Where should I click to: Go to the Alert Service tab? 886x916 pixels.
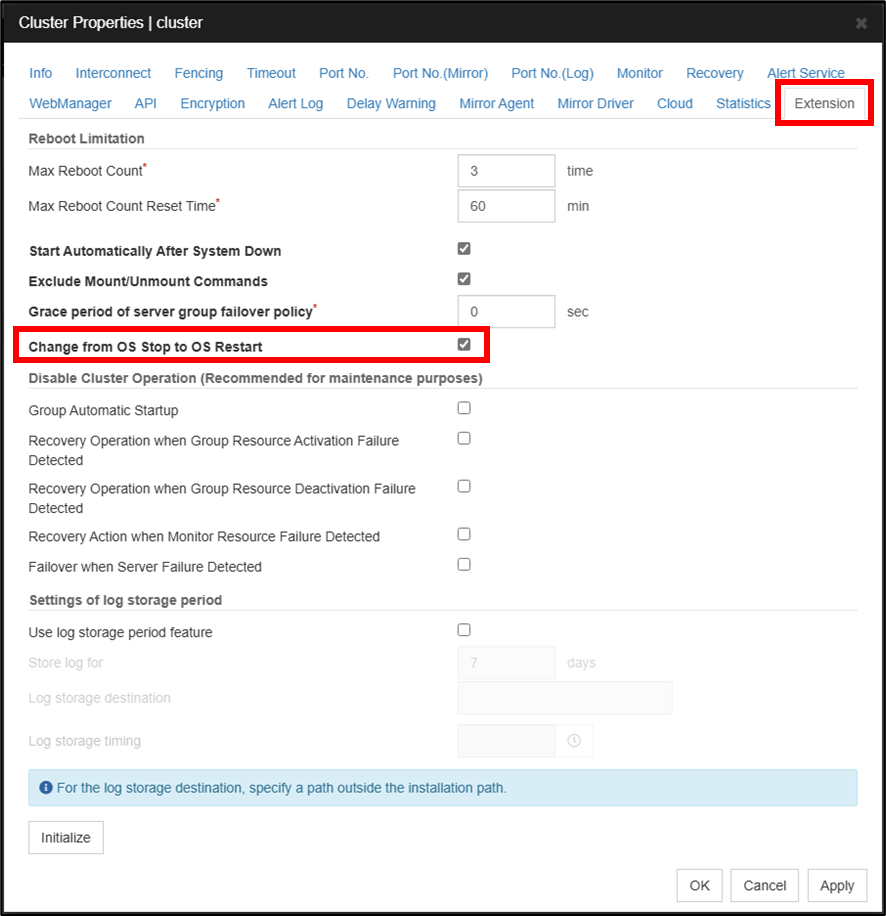pyautogui.click(x=805, y=73)
